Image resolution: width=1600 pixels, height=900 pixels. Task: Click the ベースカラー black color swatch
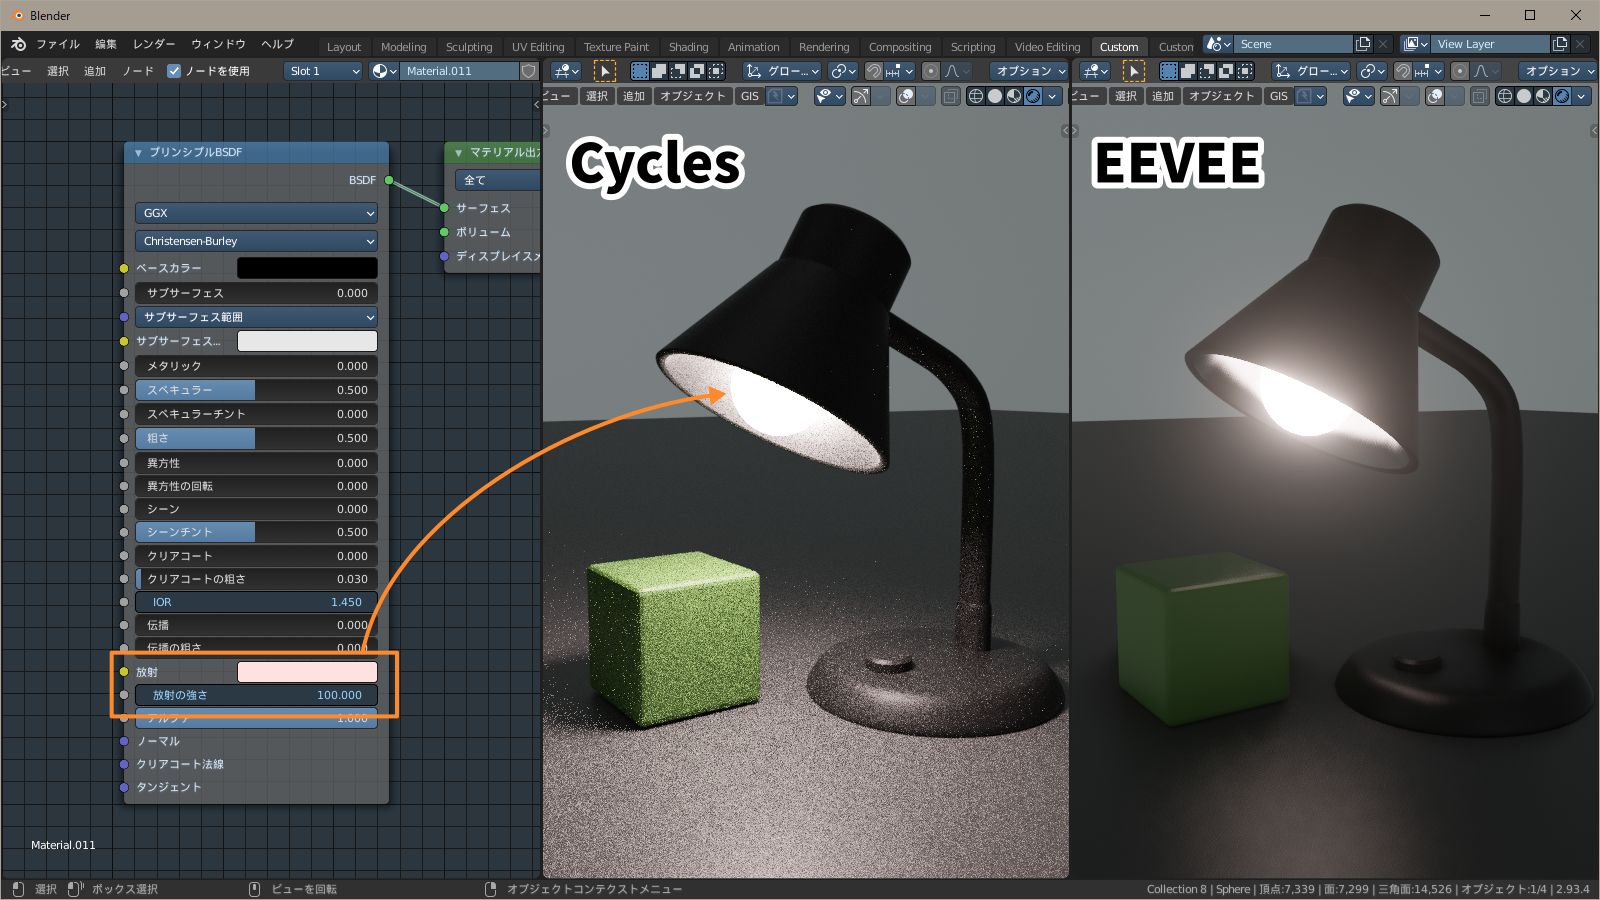[307, 268]
